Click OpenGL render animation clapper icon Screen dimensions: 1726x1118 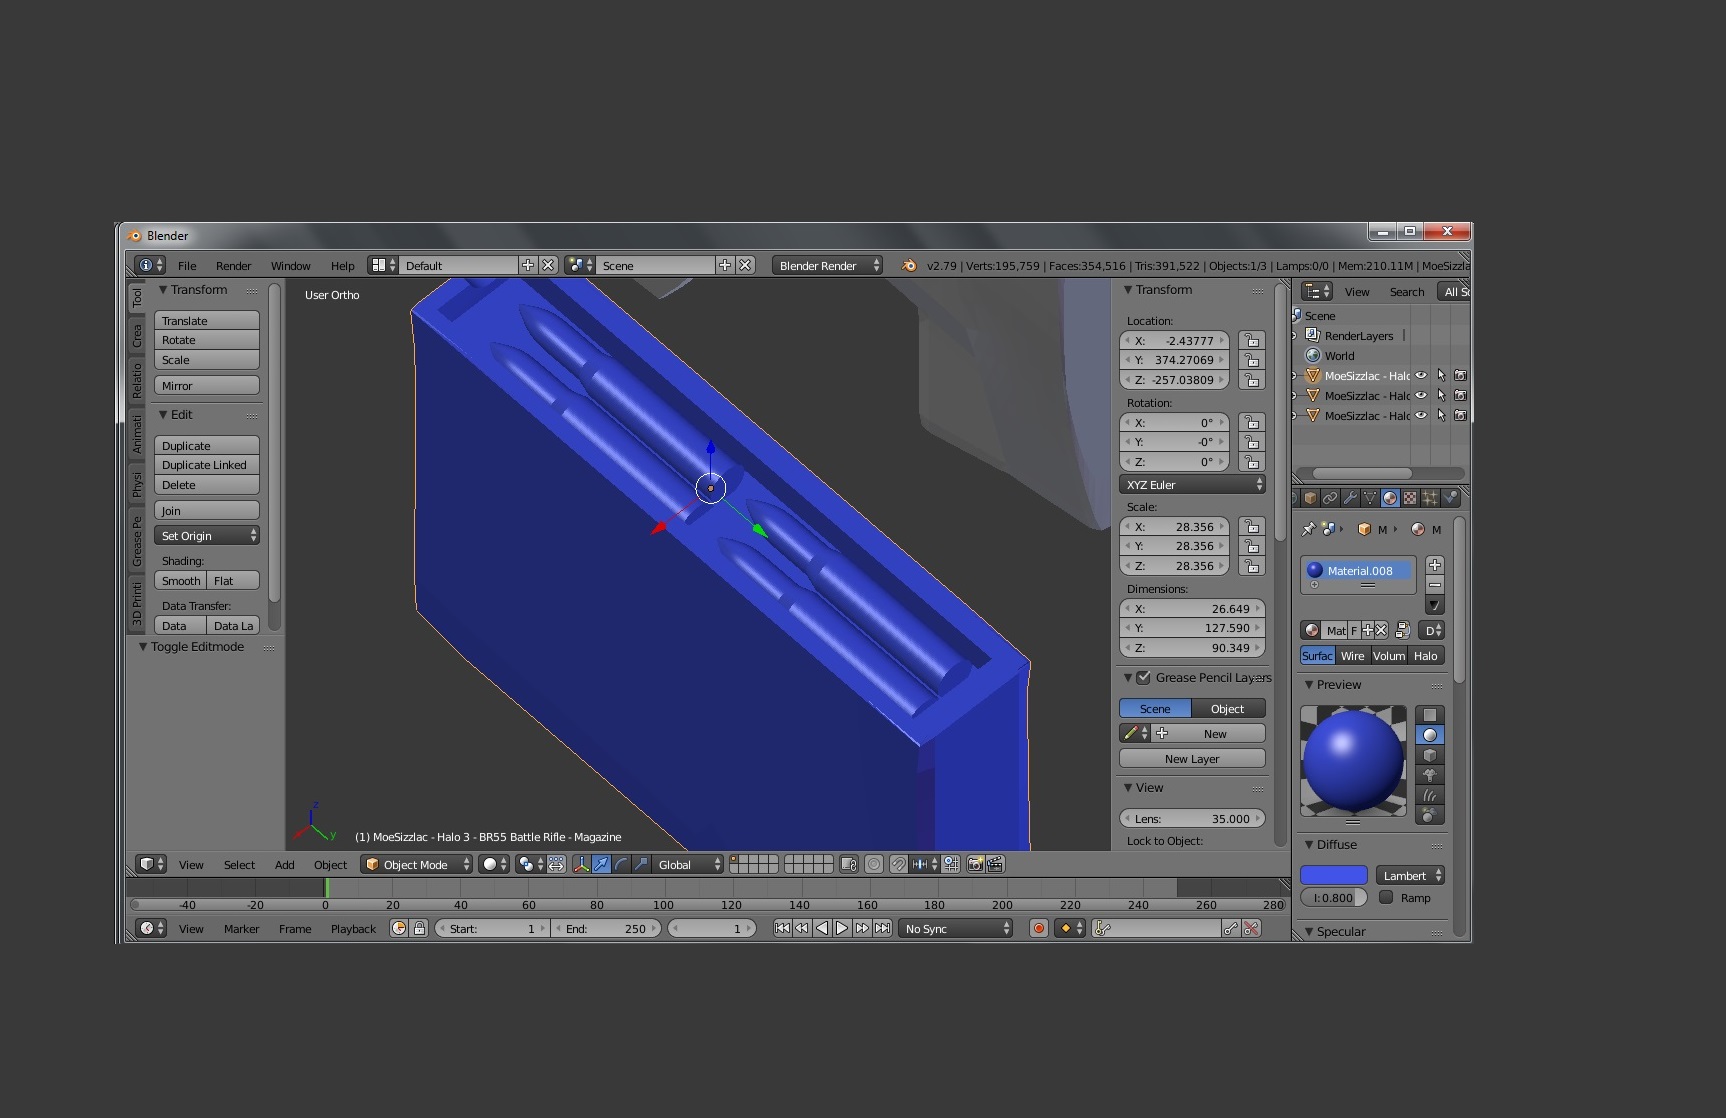(996, 864)
